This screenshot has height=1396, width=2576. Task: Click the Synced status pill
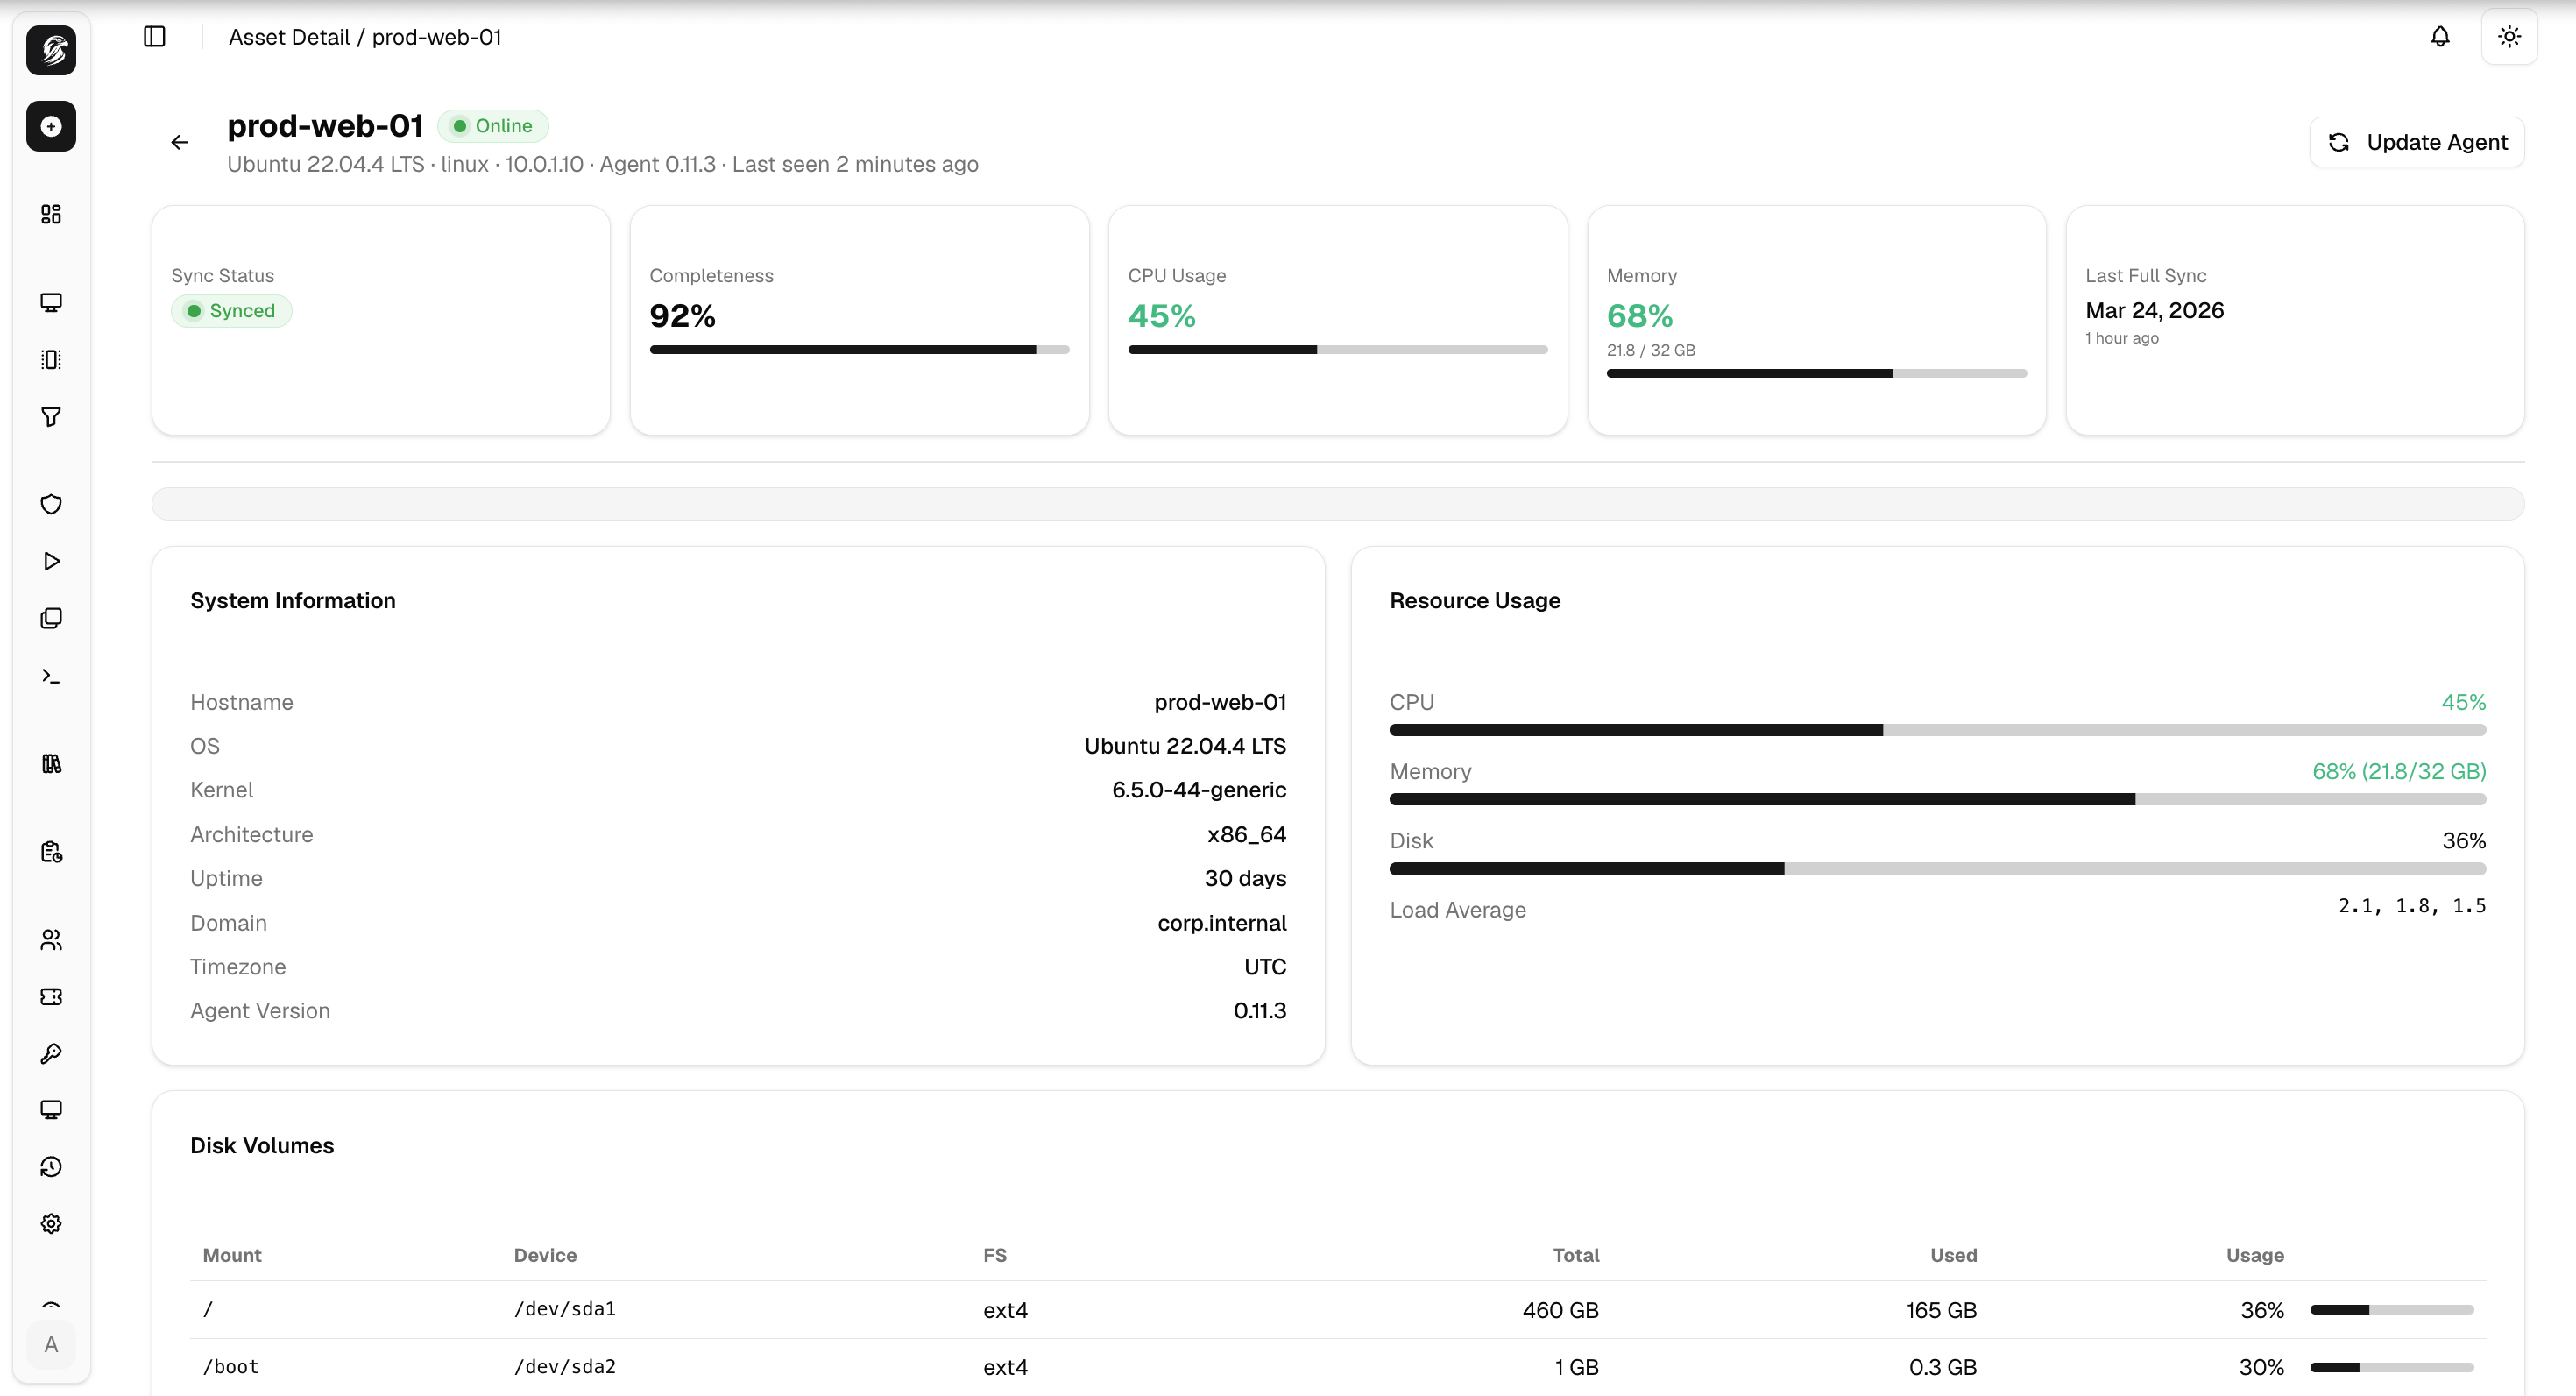click(x=231, y=311)
